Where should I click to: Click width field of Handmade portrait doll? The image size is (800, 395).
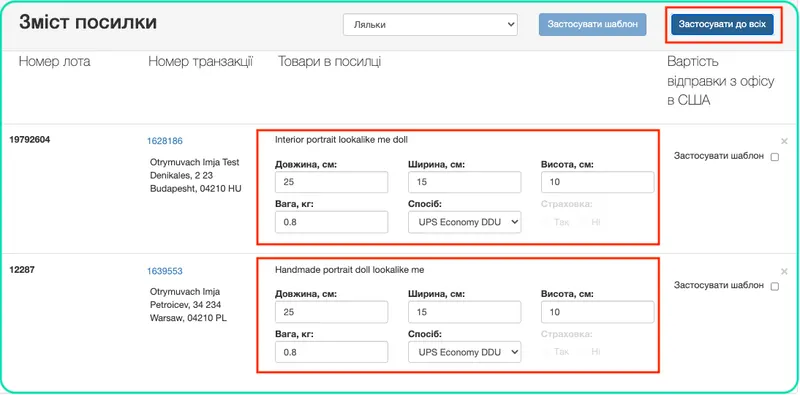click(464, 312)
